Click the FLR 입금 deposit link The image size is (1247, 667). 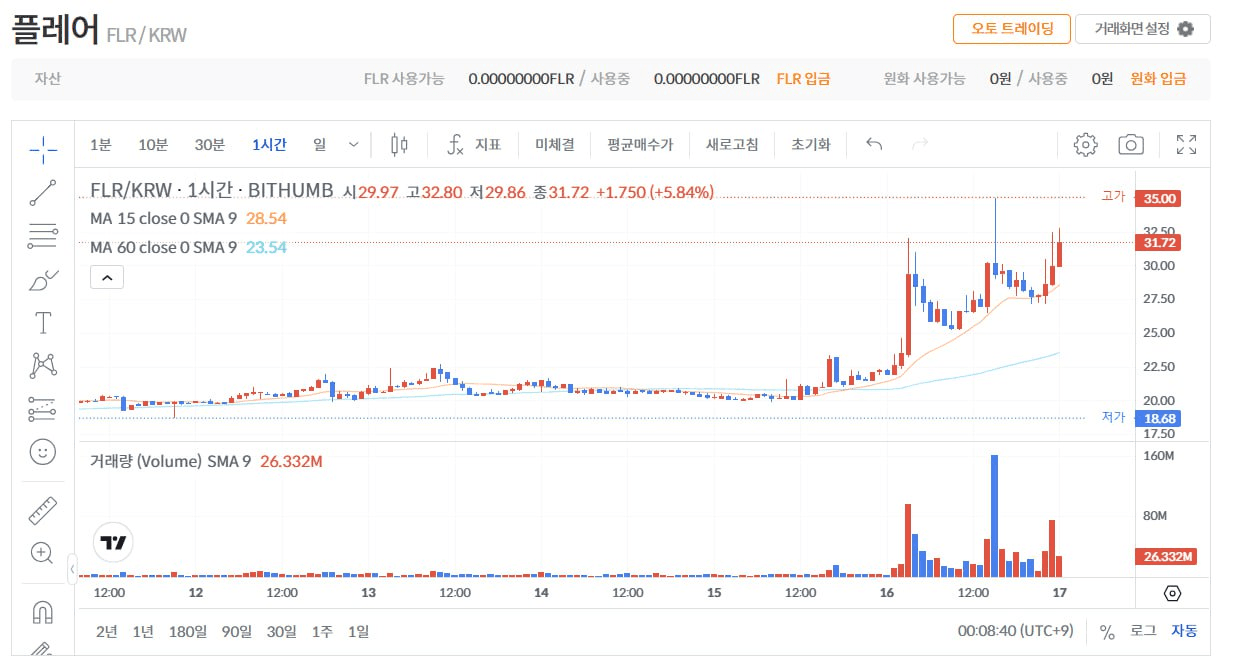803,79
